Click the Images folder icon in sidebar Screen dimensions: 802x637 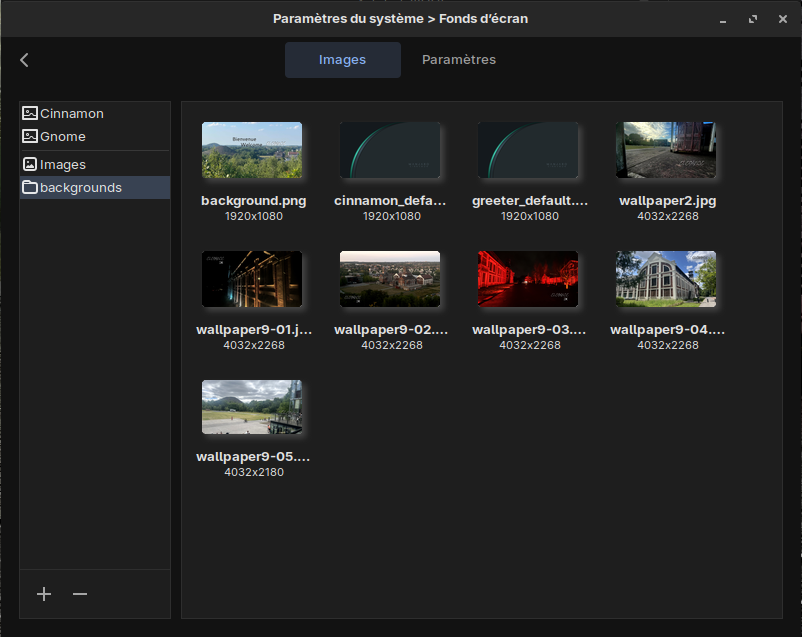(30, 164)
